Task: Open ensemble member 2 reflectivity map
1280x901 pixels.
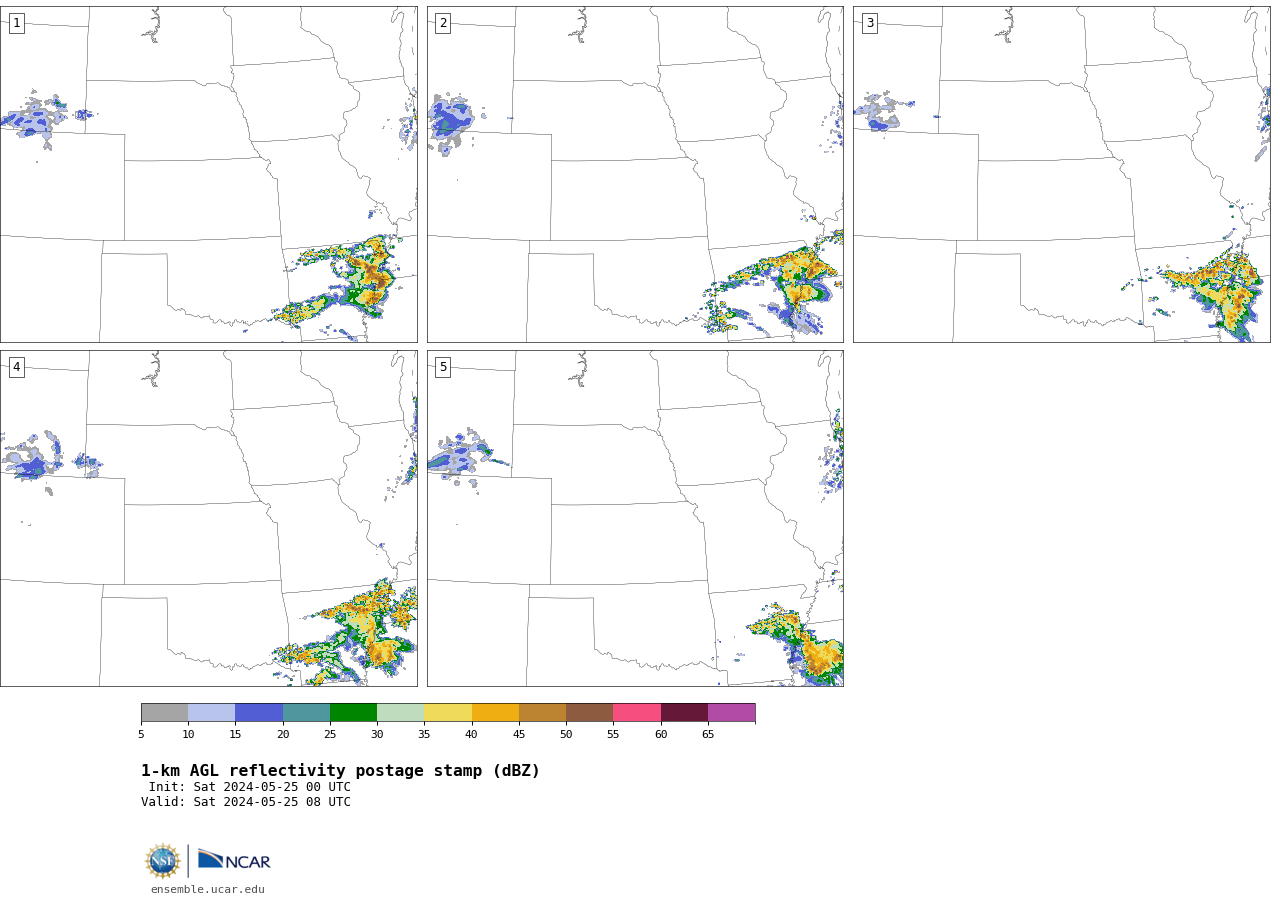Action: (635, 174)
